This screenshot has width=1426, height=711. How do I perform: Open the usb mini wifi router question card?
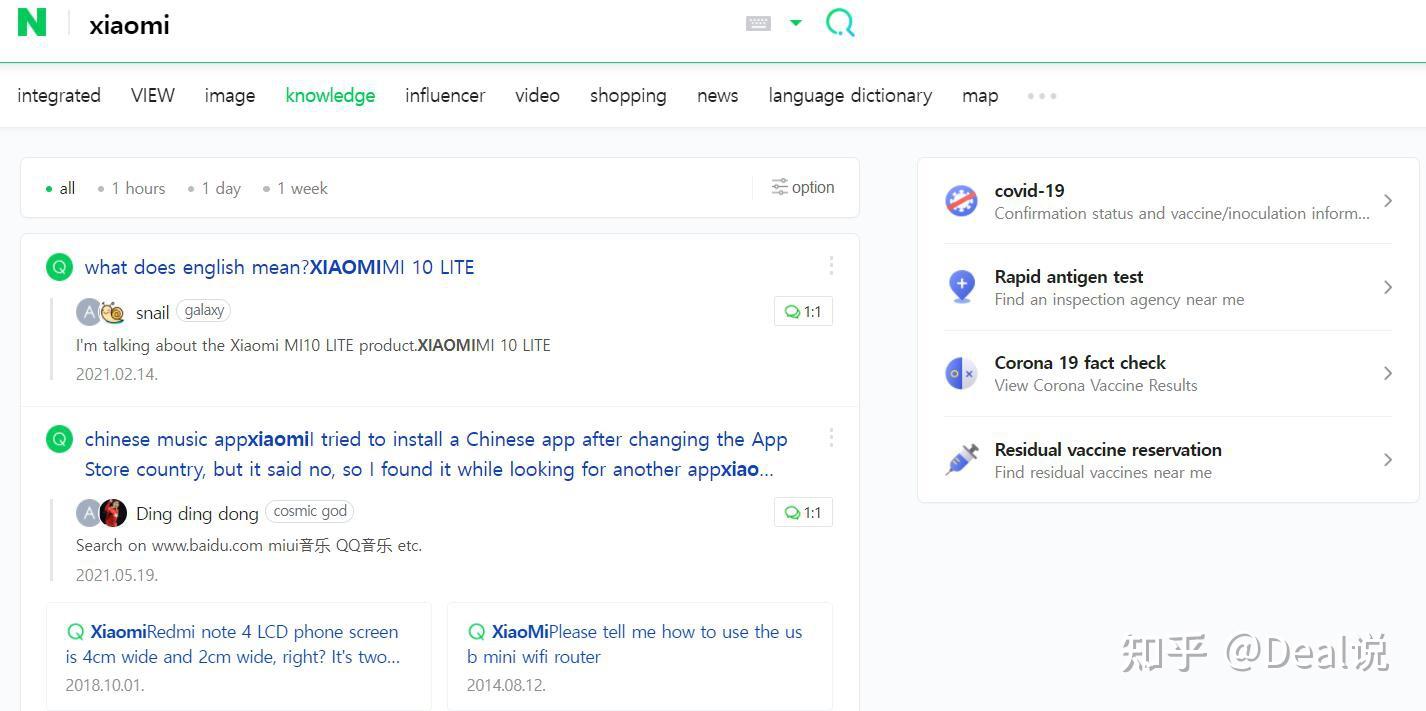[640, 657]
